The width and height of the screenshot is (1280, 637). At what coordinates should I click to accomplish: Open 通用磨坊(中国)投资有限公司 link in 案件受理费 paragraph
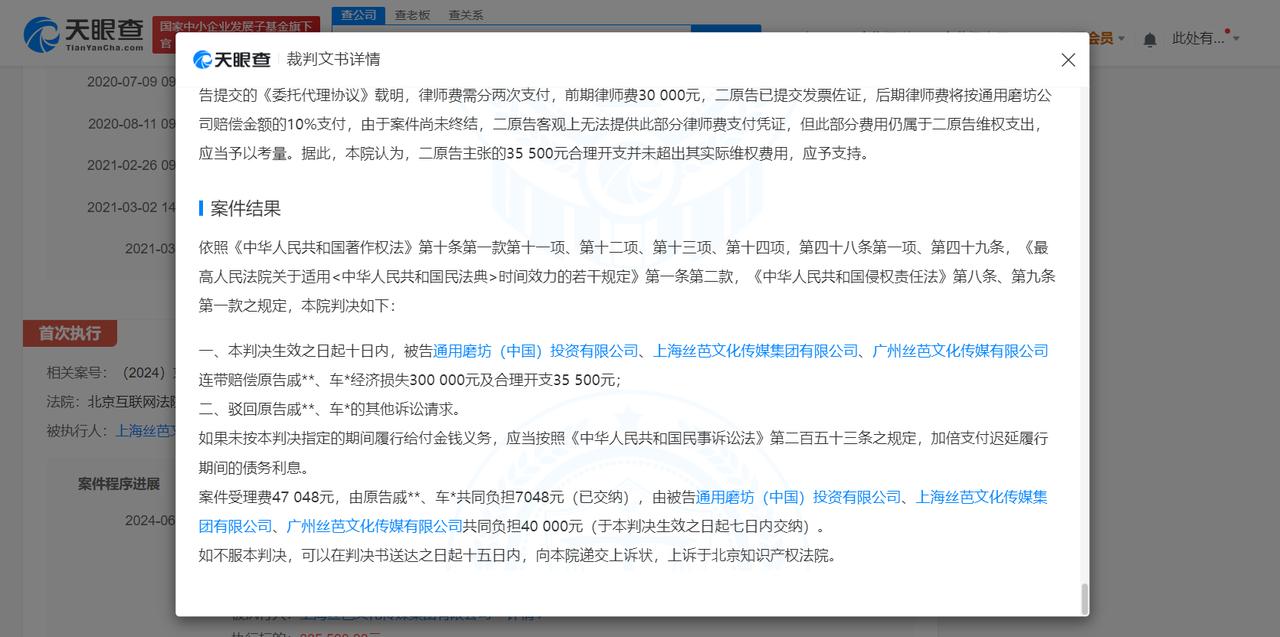tap(799, 497)
